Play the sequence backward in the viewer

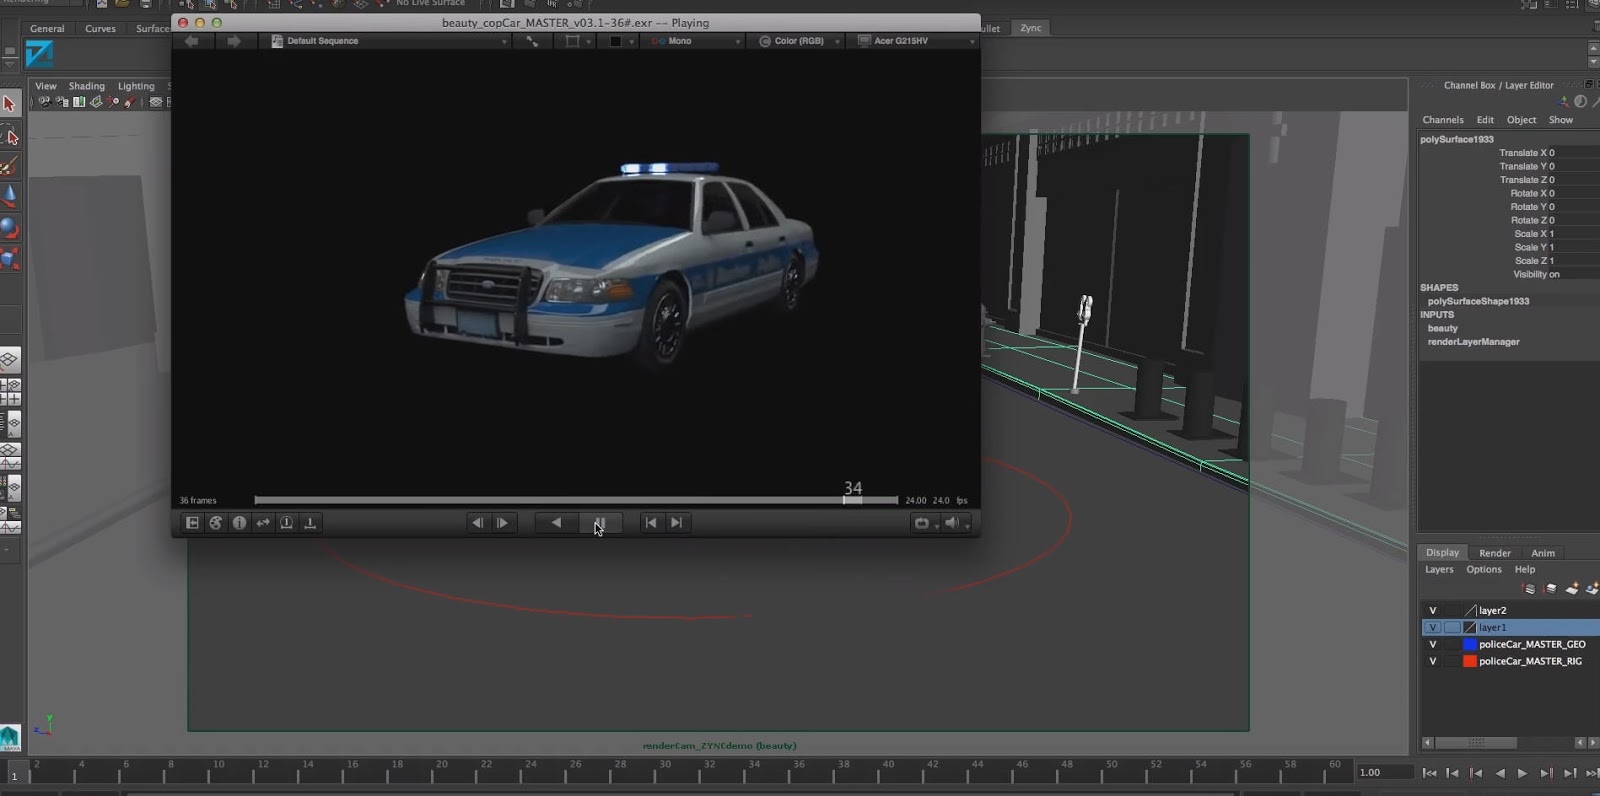(556, 523)
